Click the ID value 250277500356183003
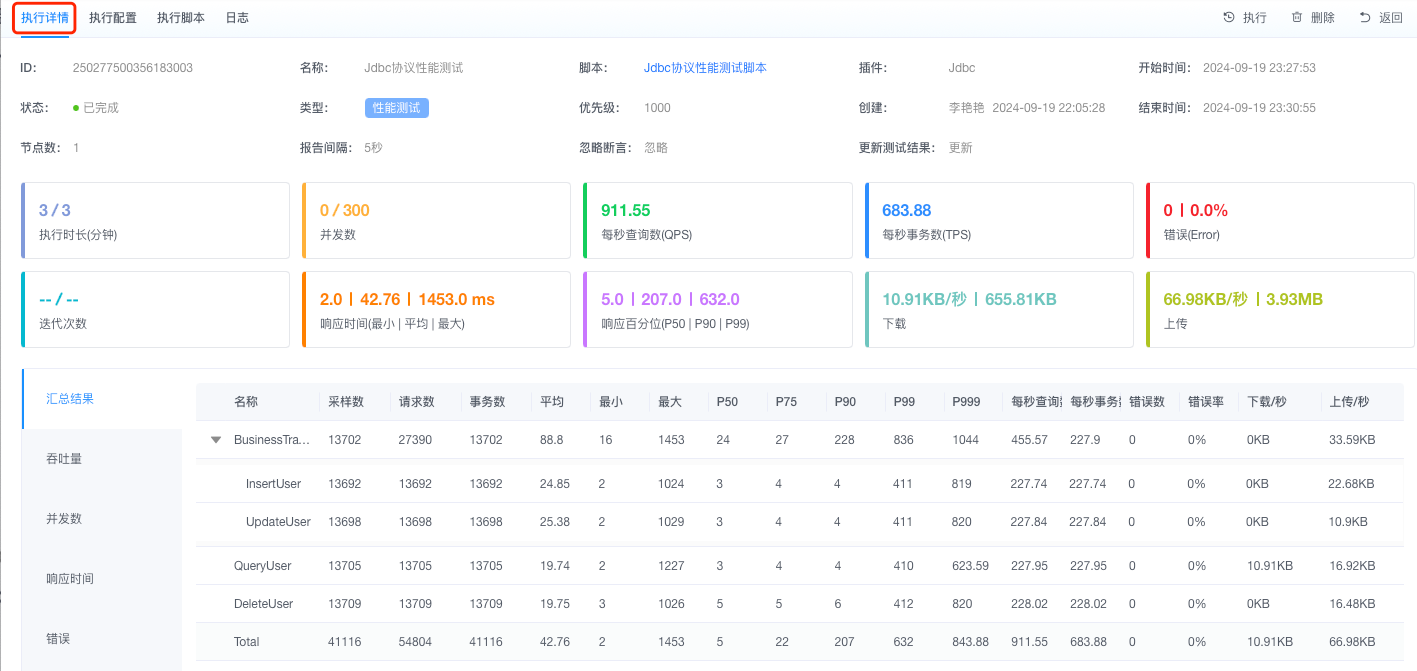 tap(133, 68)
